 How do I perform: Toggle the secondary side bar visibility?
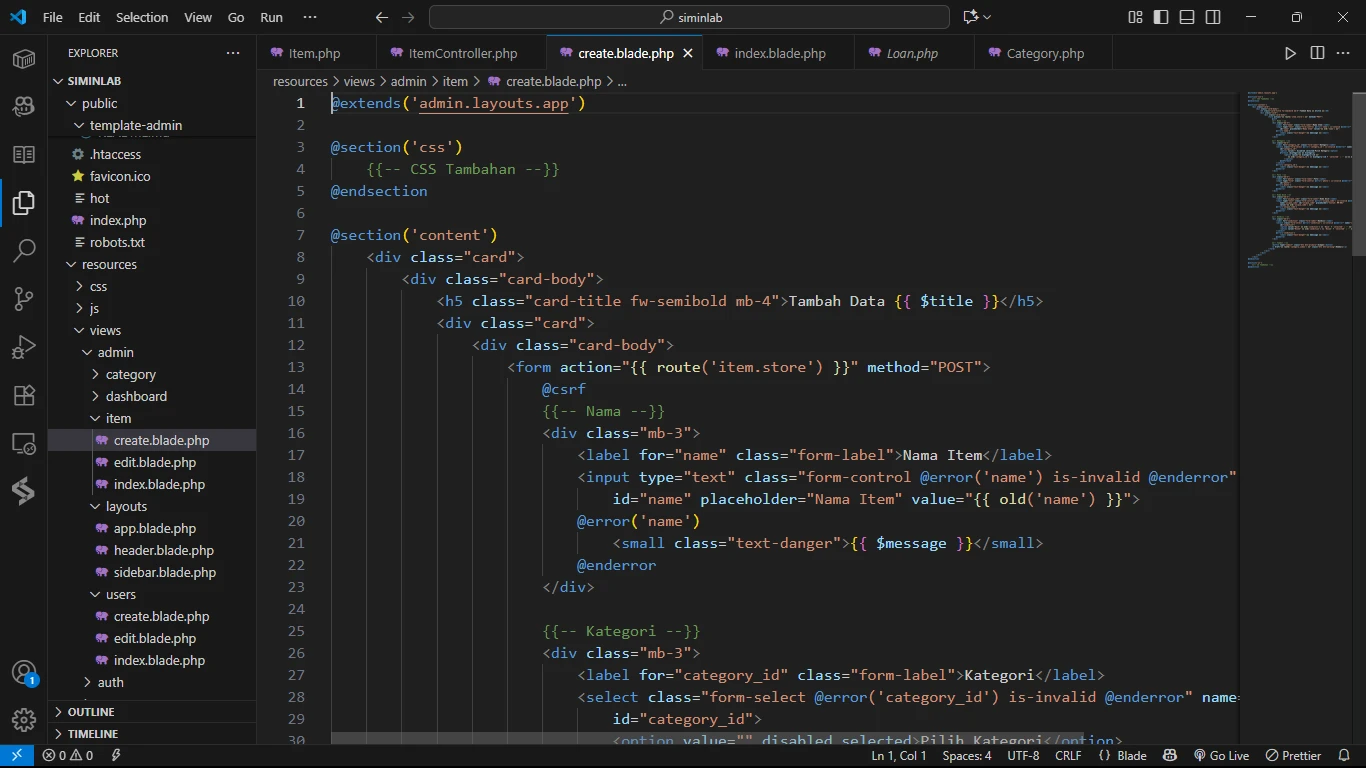(1213, 17)
